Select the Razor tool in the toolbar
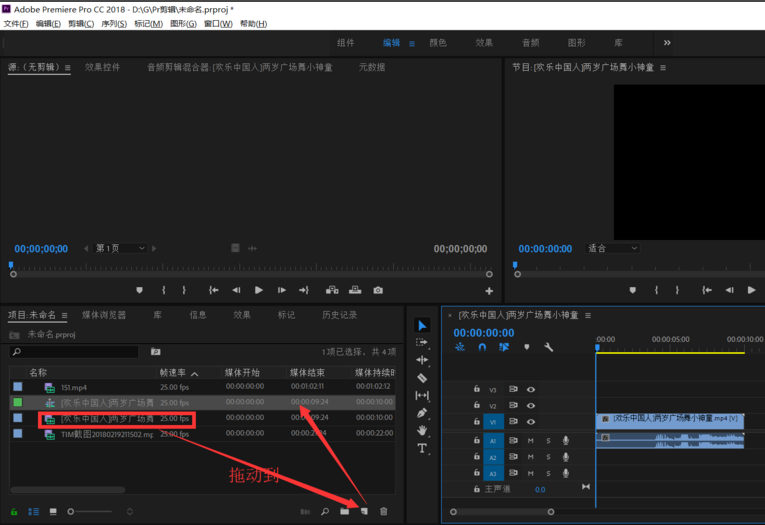This screenshot has height=525, width=765. [422, 378]
